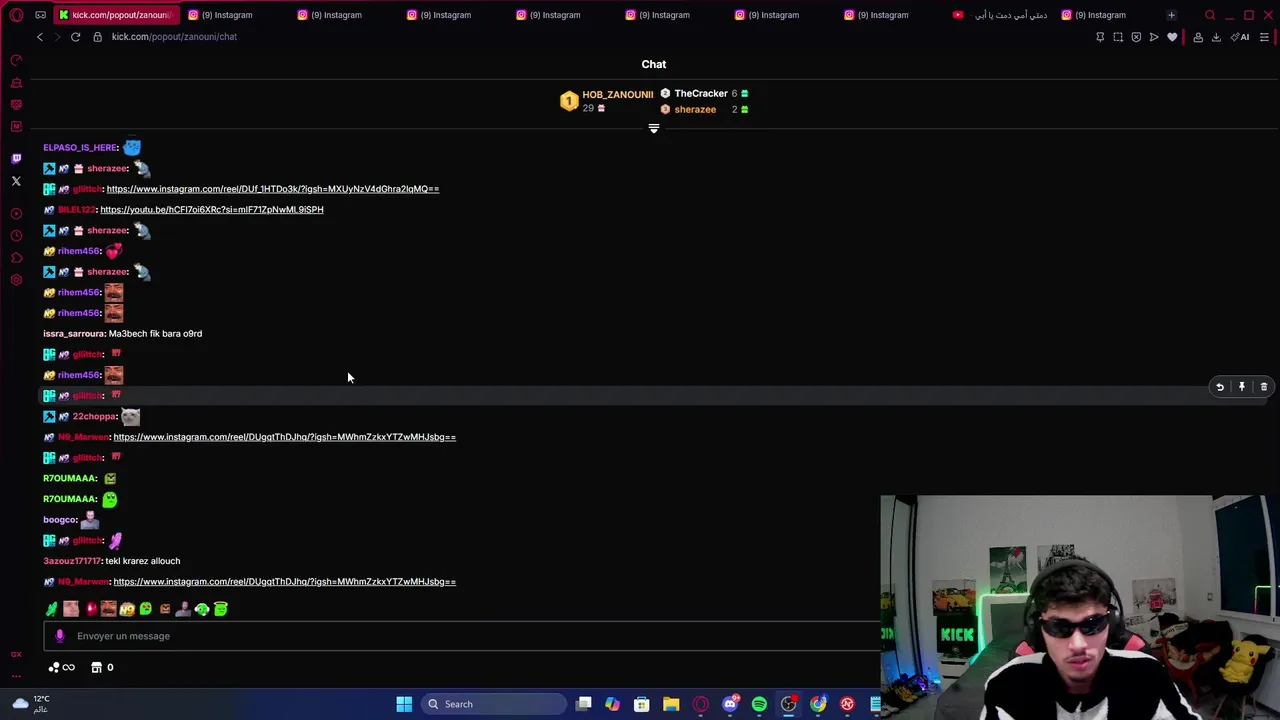Open the Easy Setup menu icon

1264,37
